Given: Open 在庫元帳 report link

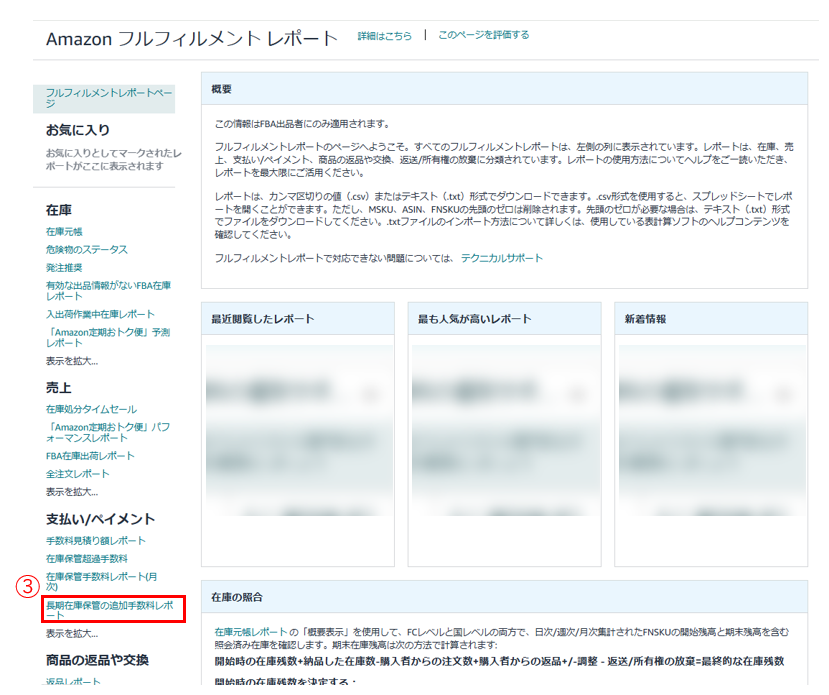Looking at the screenshot, I should click(64, 231).
